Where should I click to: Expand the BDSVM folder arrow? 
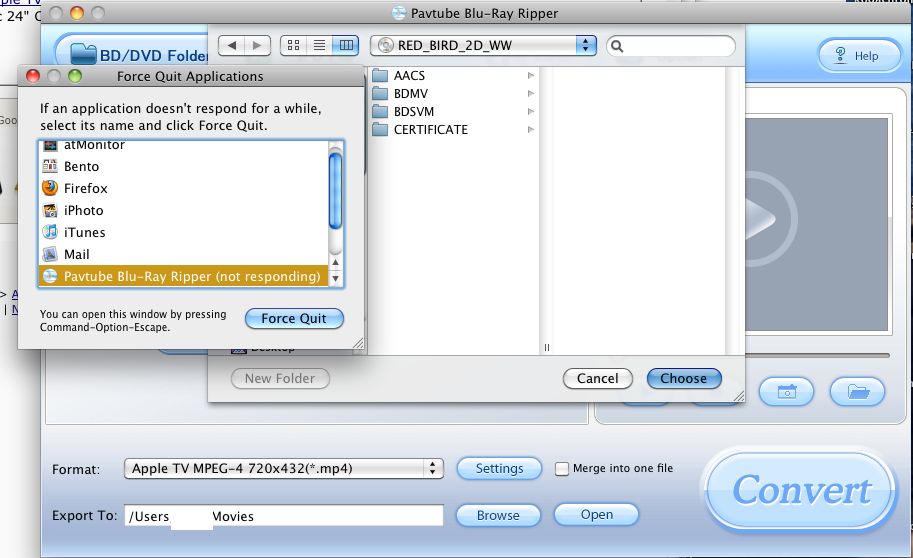[530, 112]
